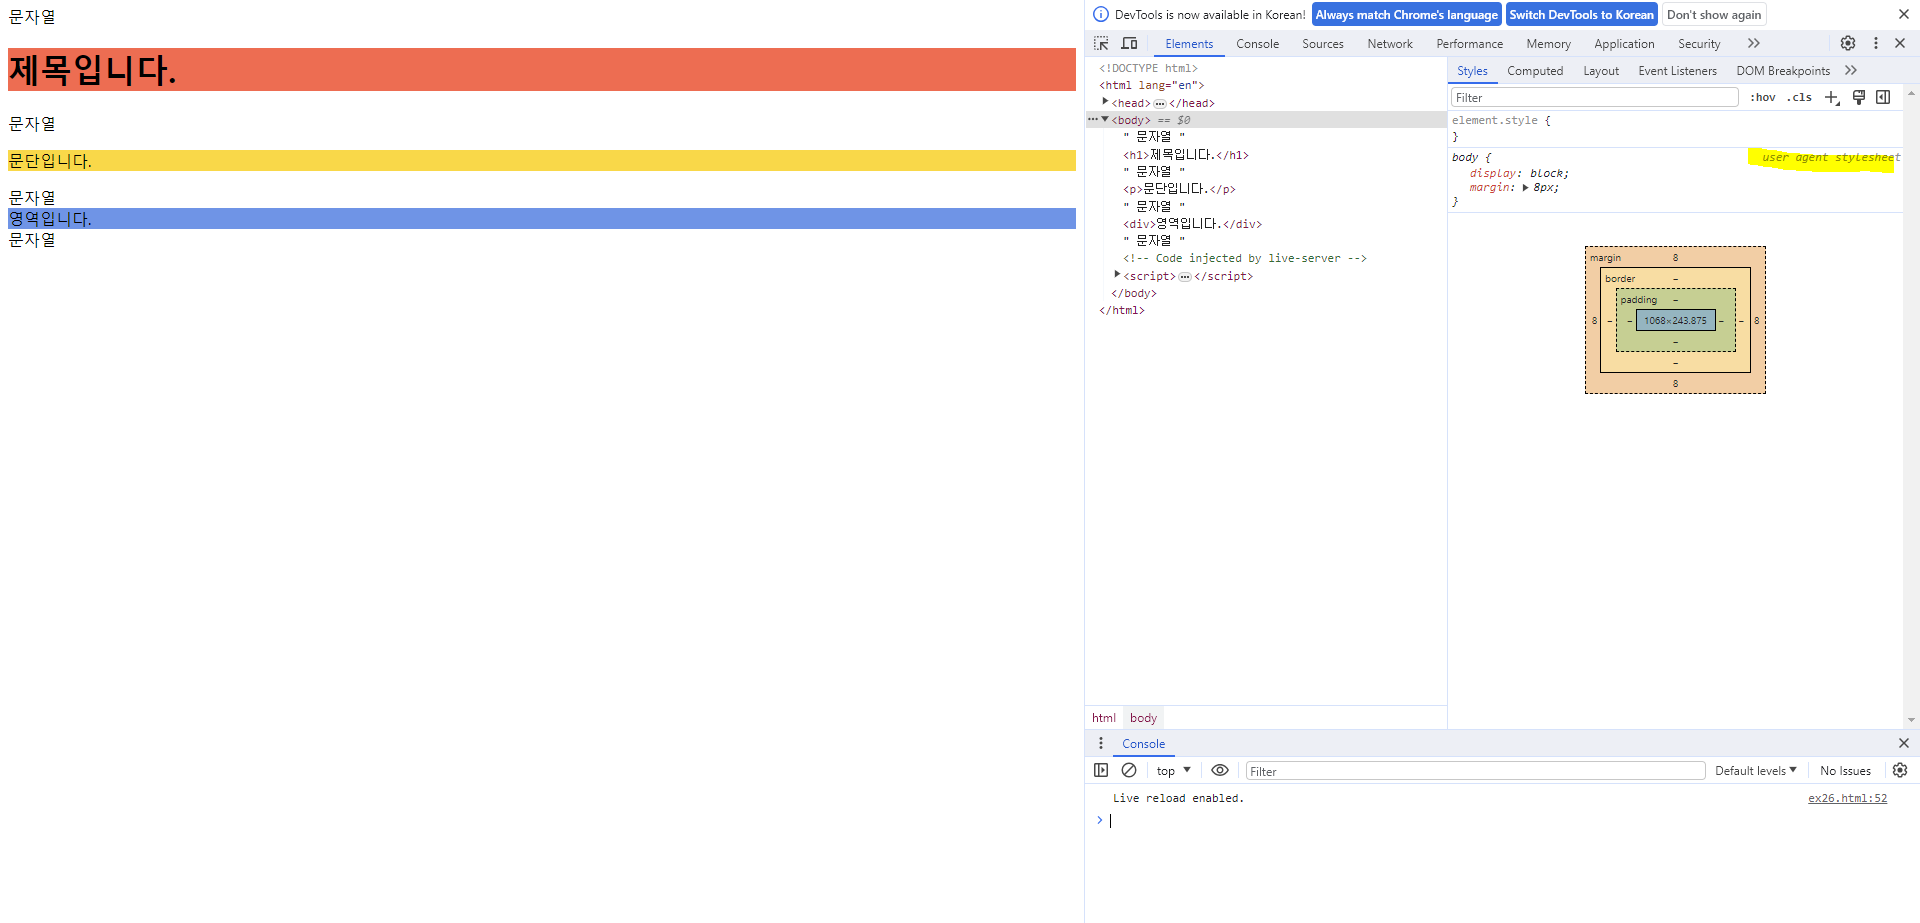Image resolution: width=1920 pixels, height=923 pixels.
Task: Open DevTools customize three-dot menu
Action: click(1876, 43)
